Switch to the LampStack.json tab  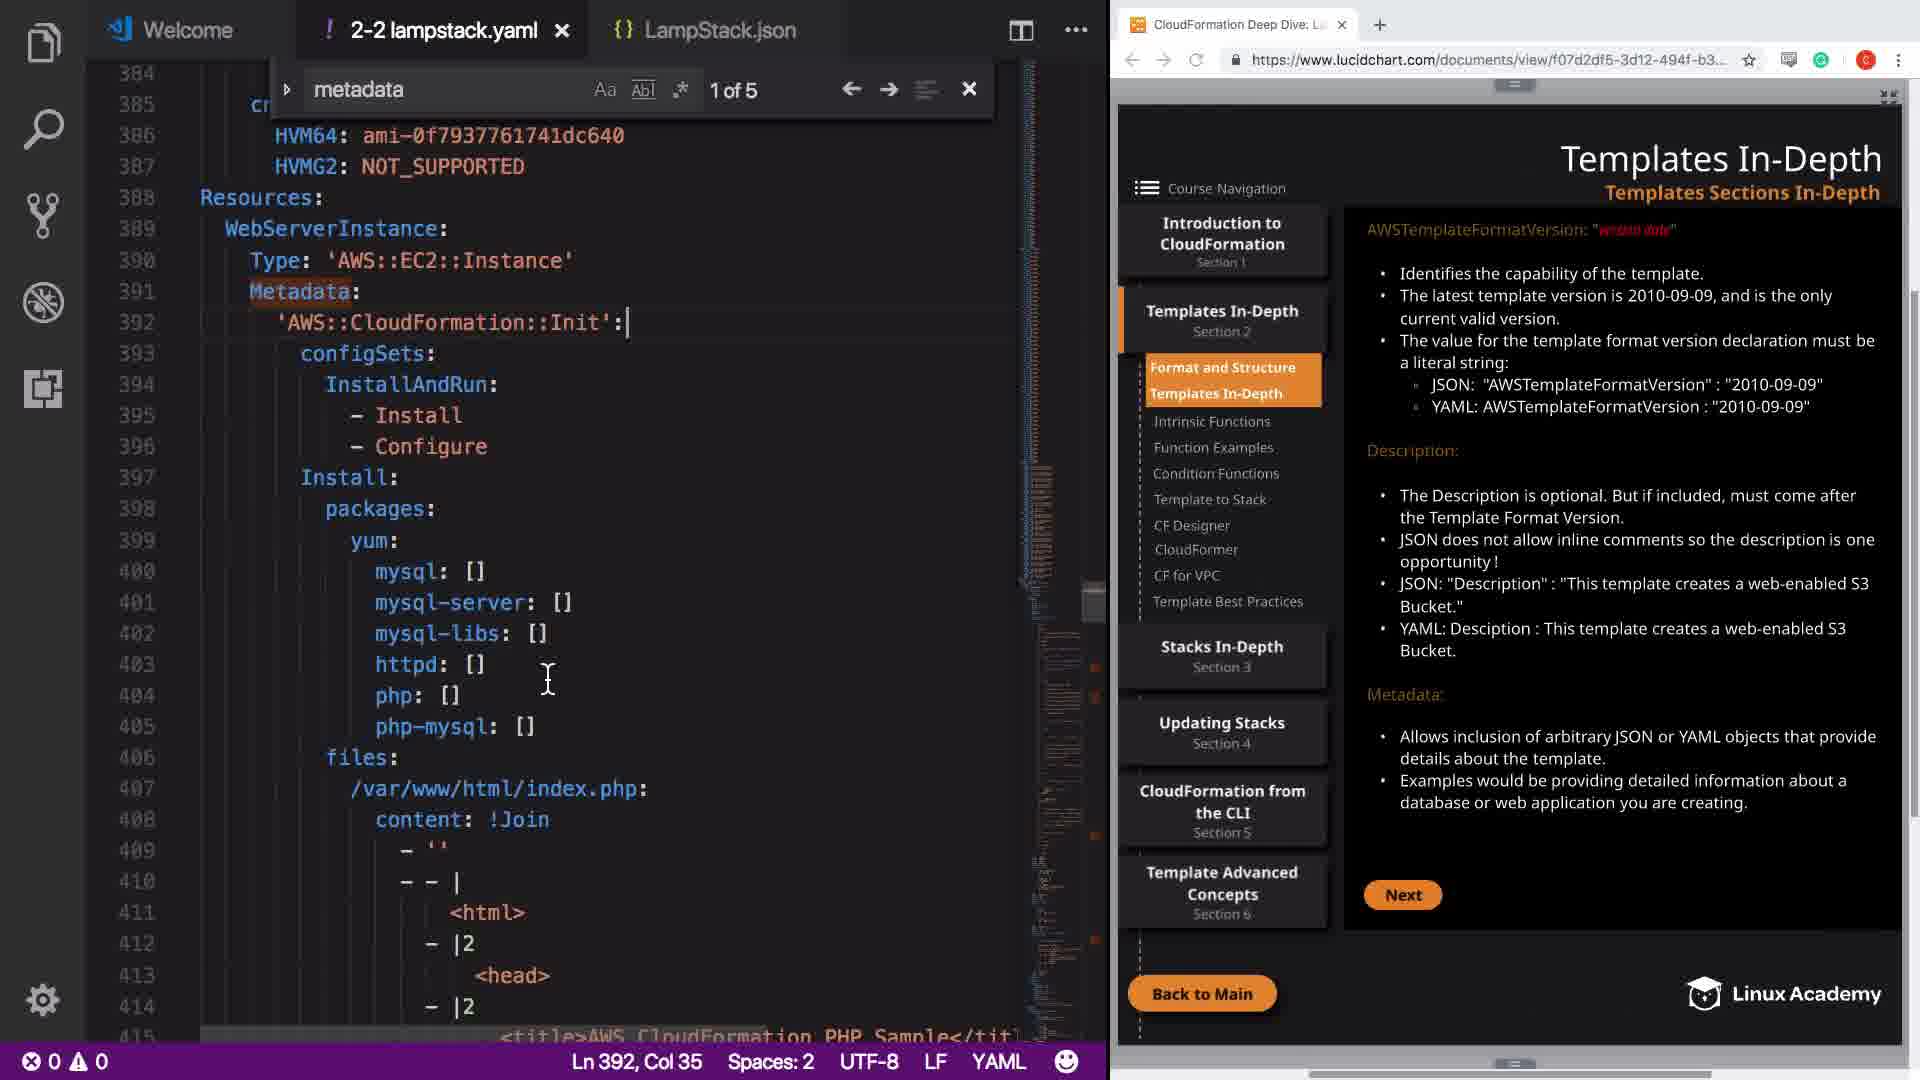[x=718, y=30]
